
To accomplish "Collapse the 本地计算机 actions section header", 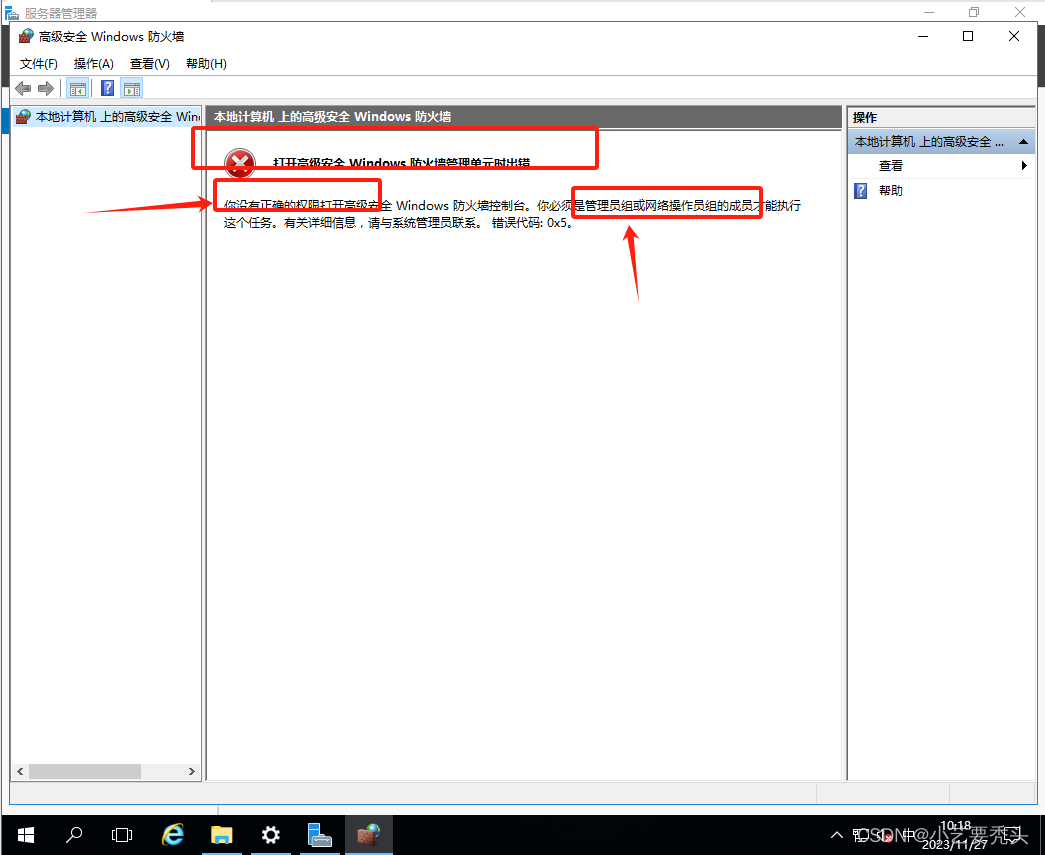I will pos(1023,142).
